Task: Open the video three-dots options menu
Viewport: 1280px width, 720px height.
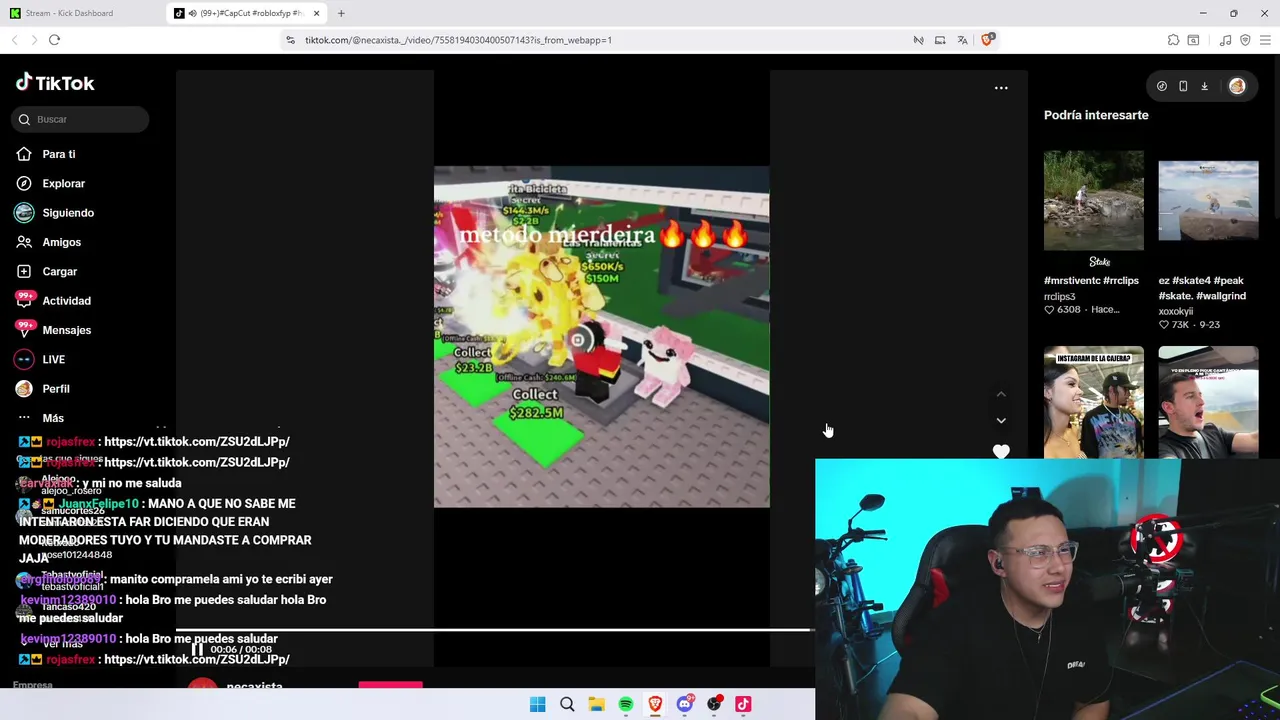Action: [x=1001, y=88]
